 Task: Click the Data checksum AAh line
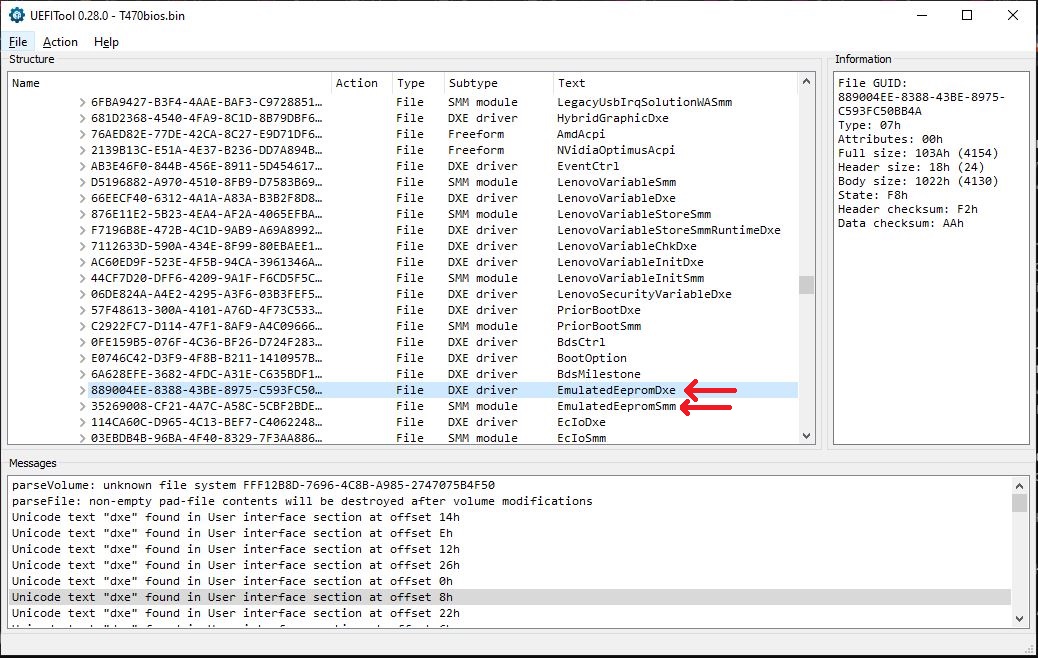coord(900,223)
